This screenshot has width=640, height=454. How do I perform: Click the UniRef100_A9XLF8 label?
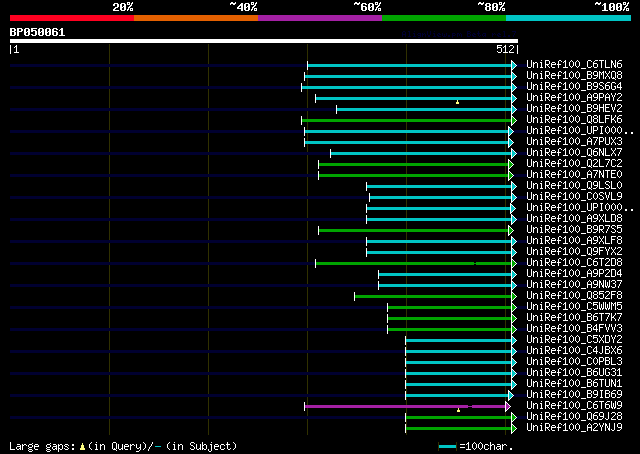574,241
